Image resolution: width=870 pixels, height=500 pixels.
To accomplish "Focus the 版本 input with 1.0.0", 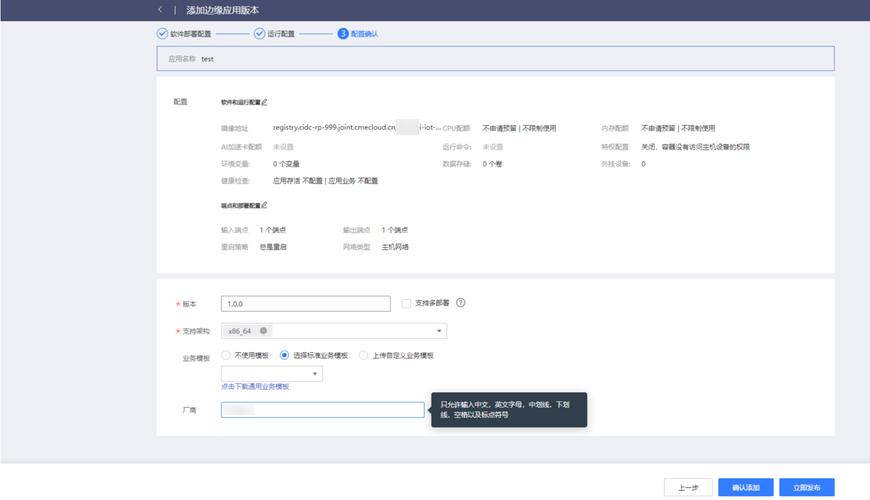I will click(x=306, y=304).
